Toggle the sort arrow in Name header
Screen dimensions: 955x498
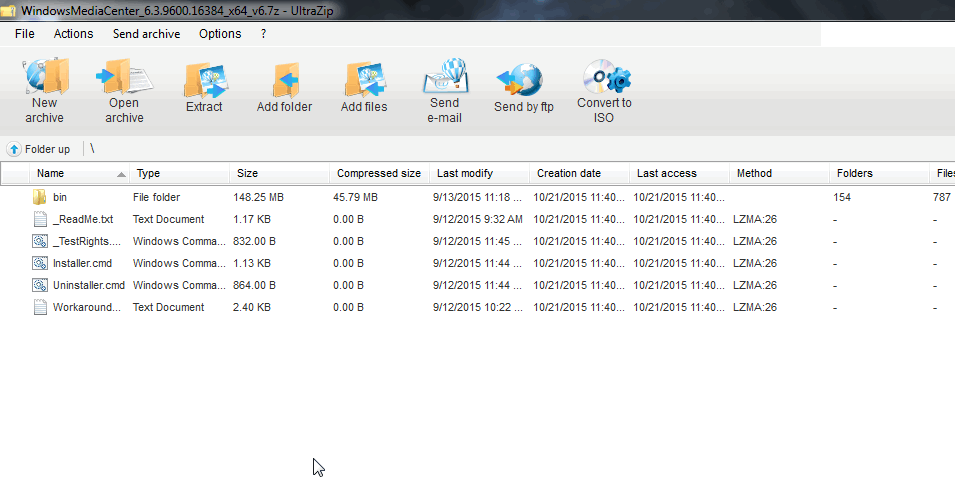coord(121,175)
